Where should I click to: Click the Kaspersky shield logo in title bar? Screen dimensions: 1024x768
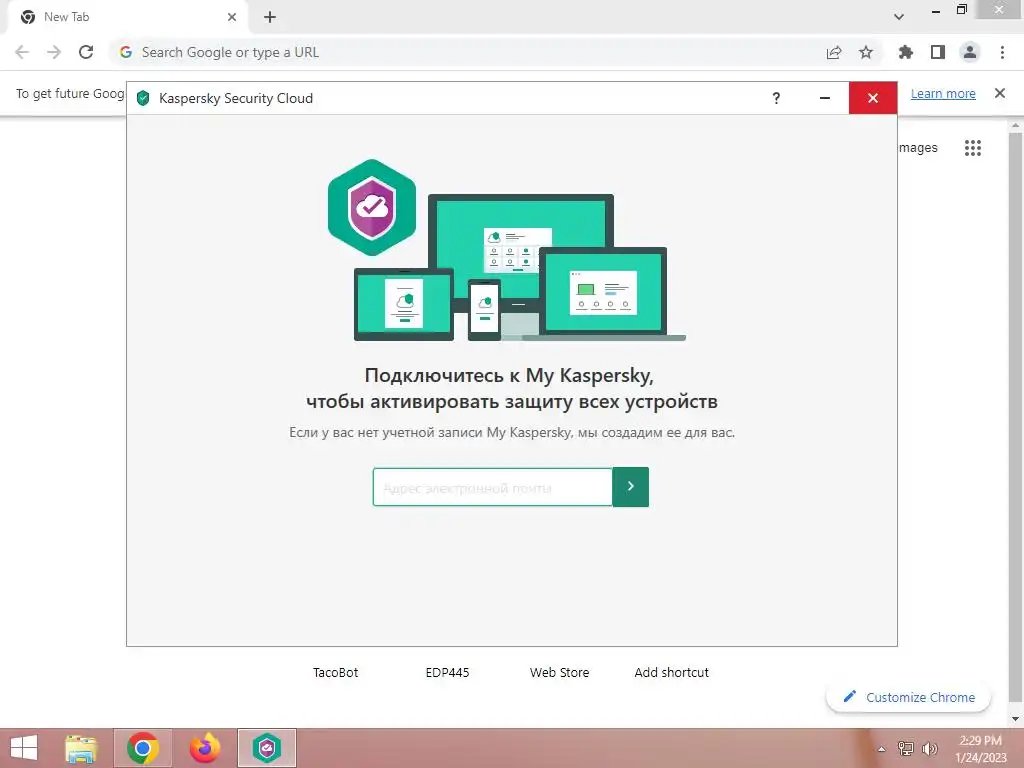click(x=143, y=98)
